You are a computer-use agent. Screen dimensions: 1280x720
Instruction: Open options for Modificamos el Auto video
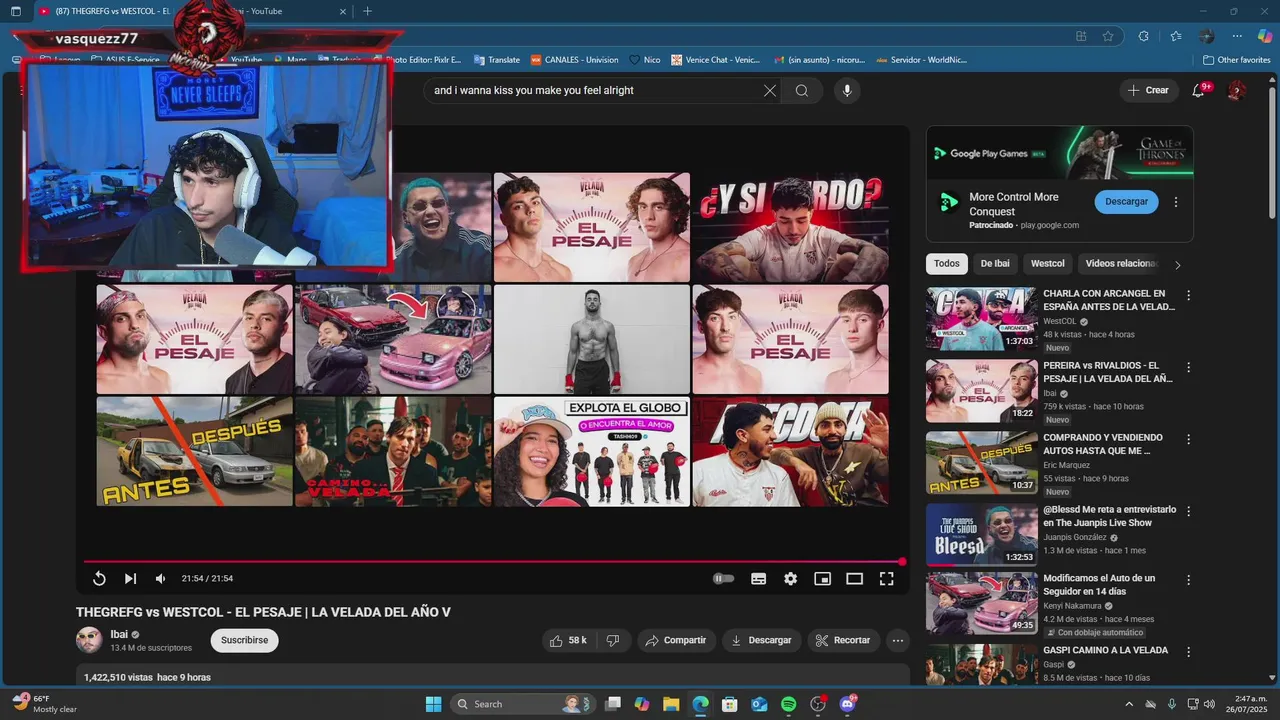[x=1189, y=580]
